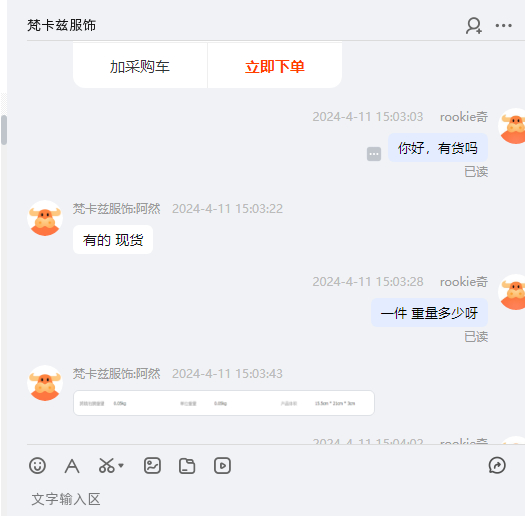Open the send file folder icon

click(x=187, y=466)
